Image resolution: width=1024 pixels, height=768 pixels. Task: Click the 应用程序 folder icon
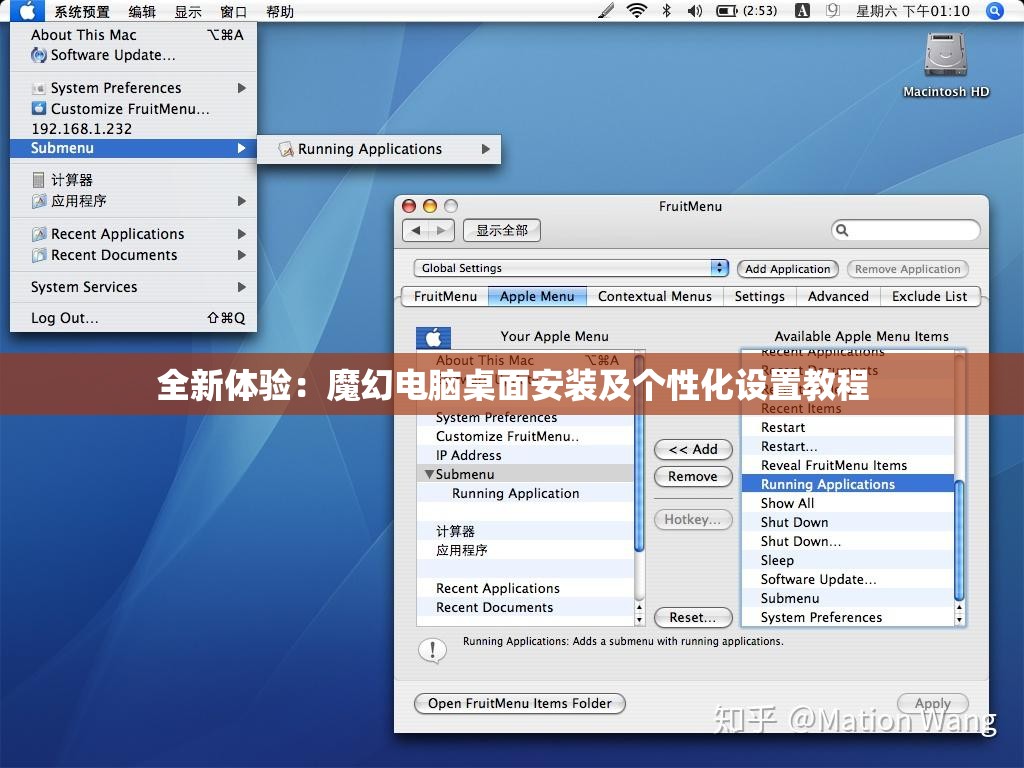(x=39, y=201)
